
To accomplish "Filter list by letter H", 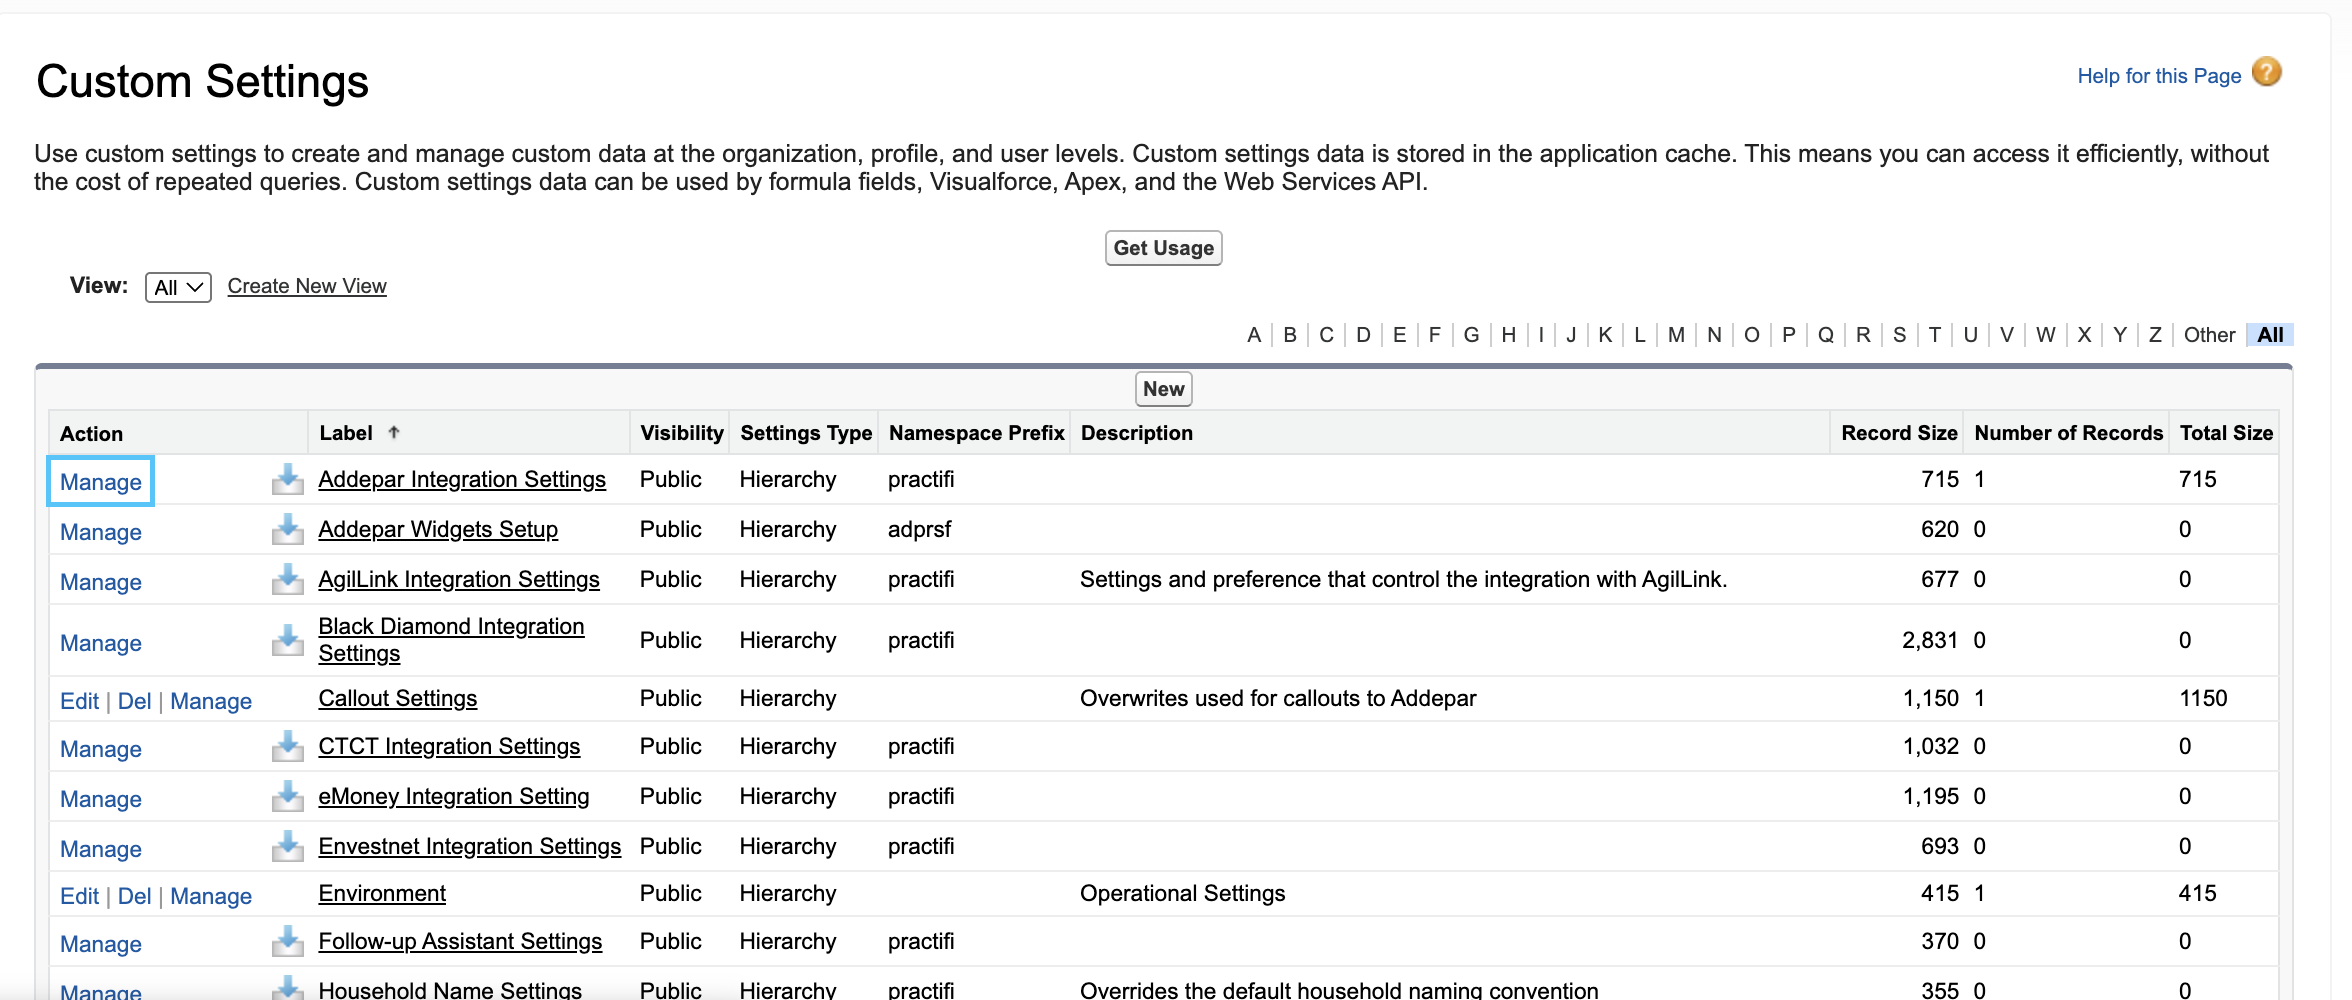I will click(x=1508, y=335).
